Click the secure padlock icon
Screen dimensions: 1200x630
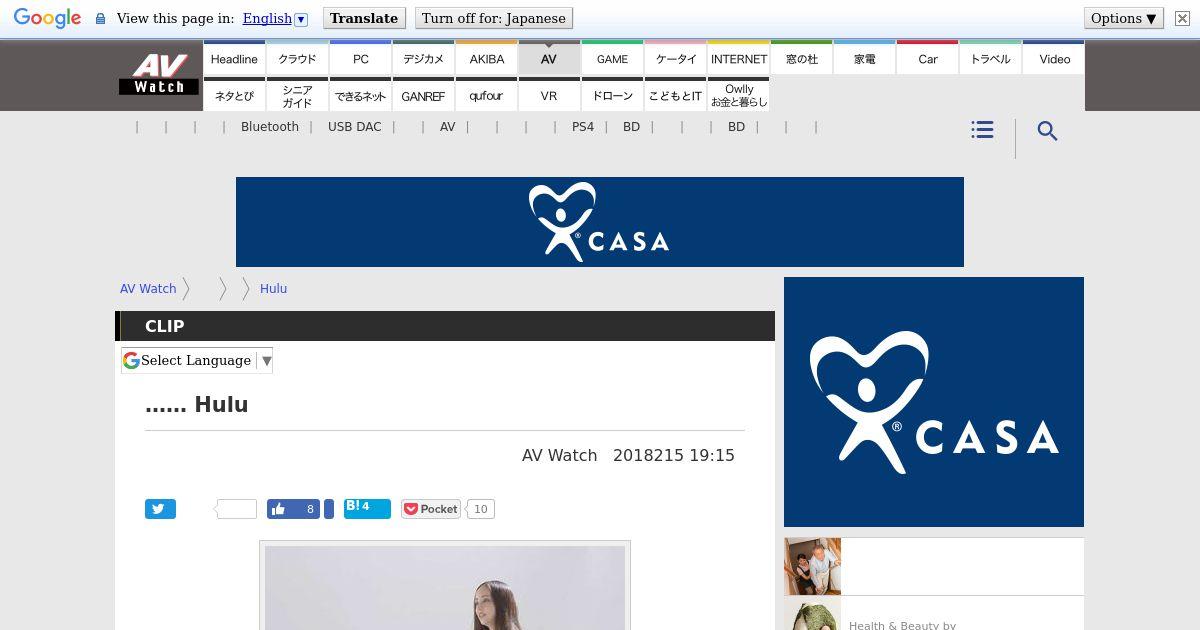click(100, 19)
